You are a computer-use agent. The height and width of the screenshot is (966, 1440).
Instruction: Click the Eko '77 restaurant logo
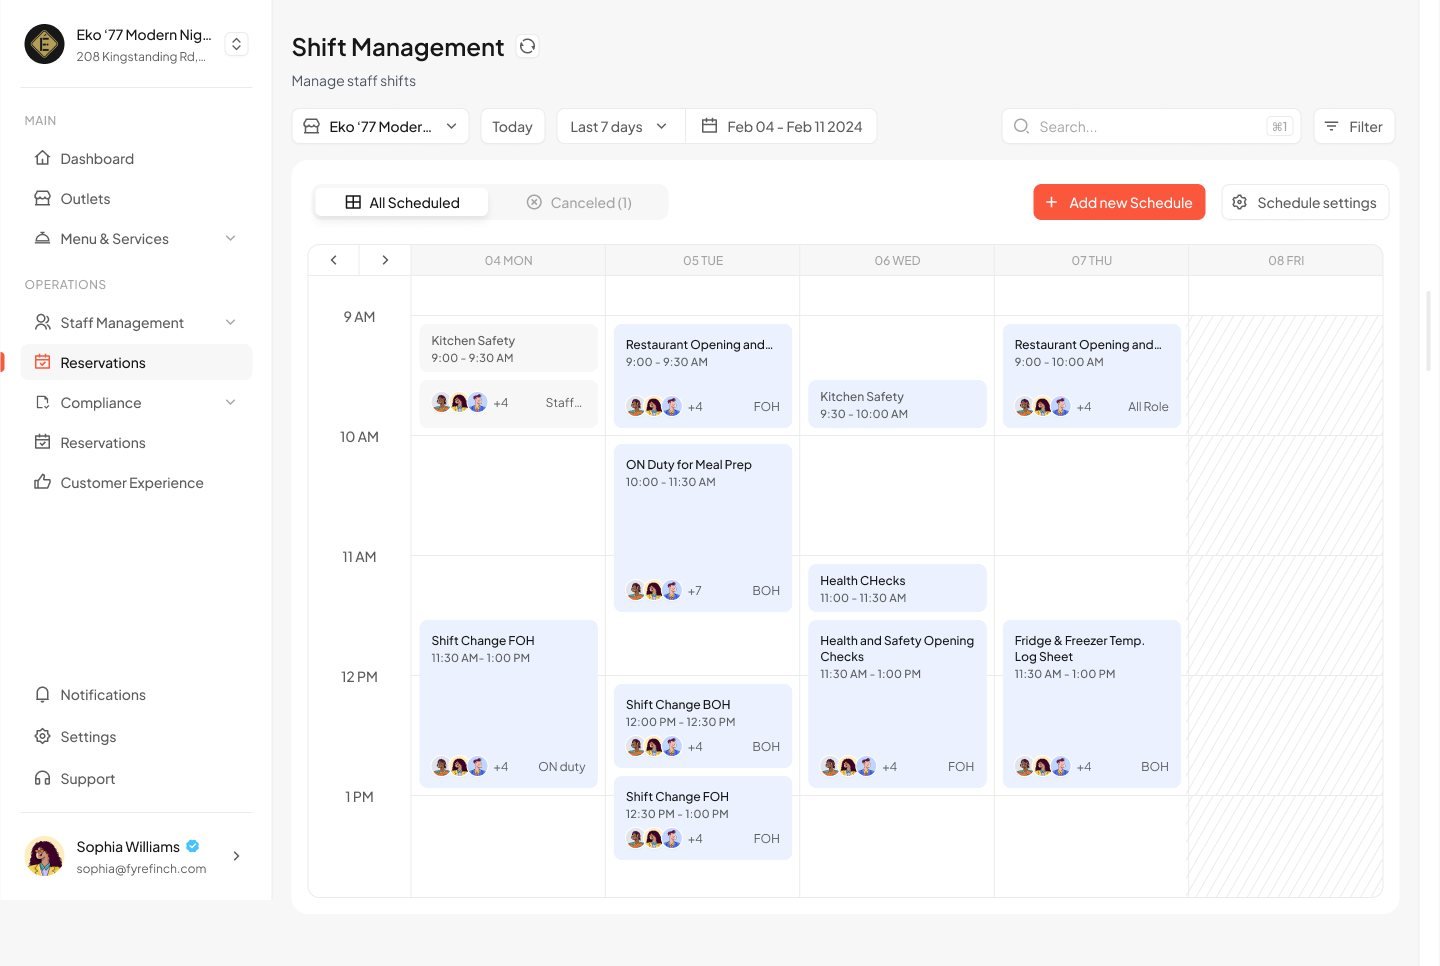click(x=44, y=44)
